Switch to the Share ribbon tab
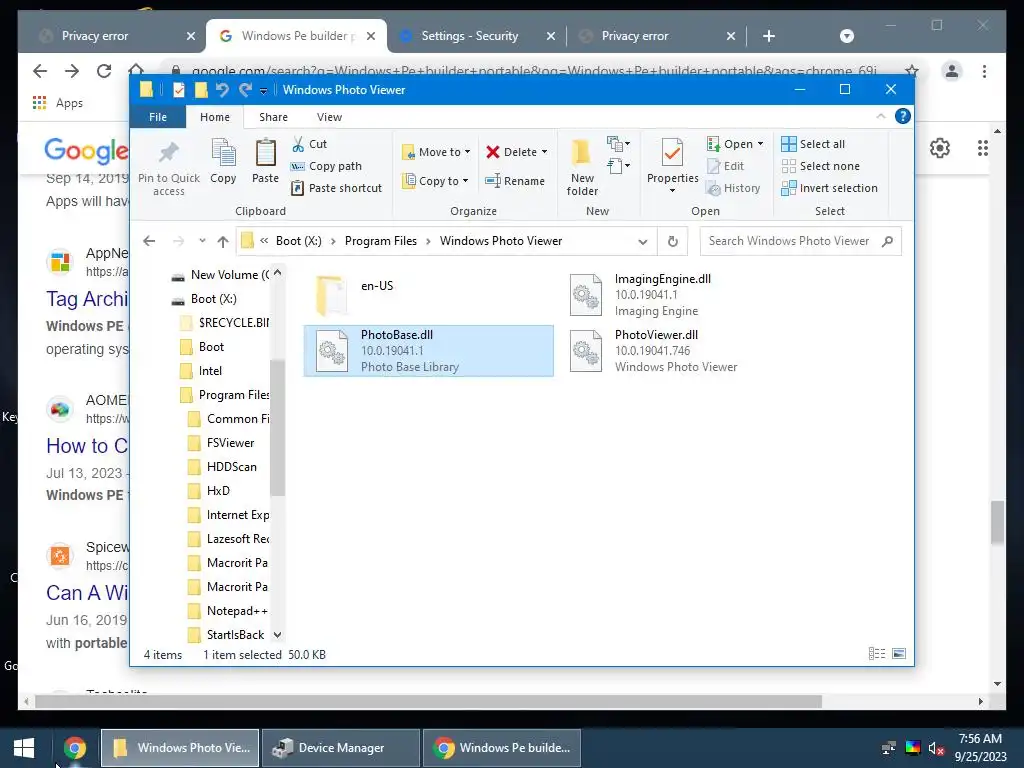 tap(273, 117)
